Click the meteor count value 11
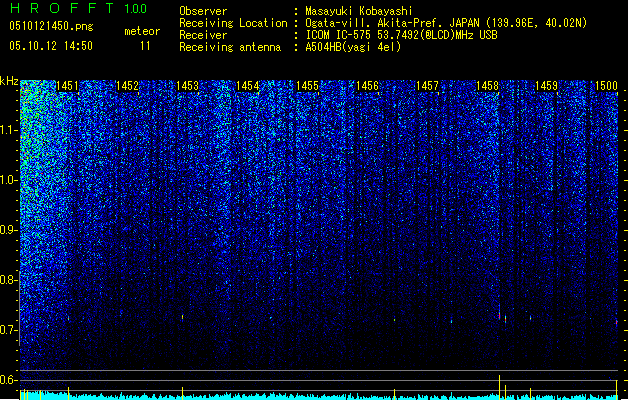Image resolution: width=629 pixels, height=400 pixels. (145, 46)
